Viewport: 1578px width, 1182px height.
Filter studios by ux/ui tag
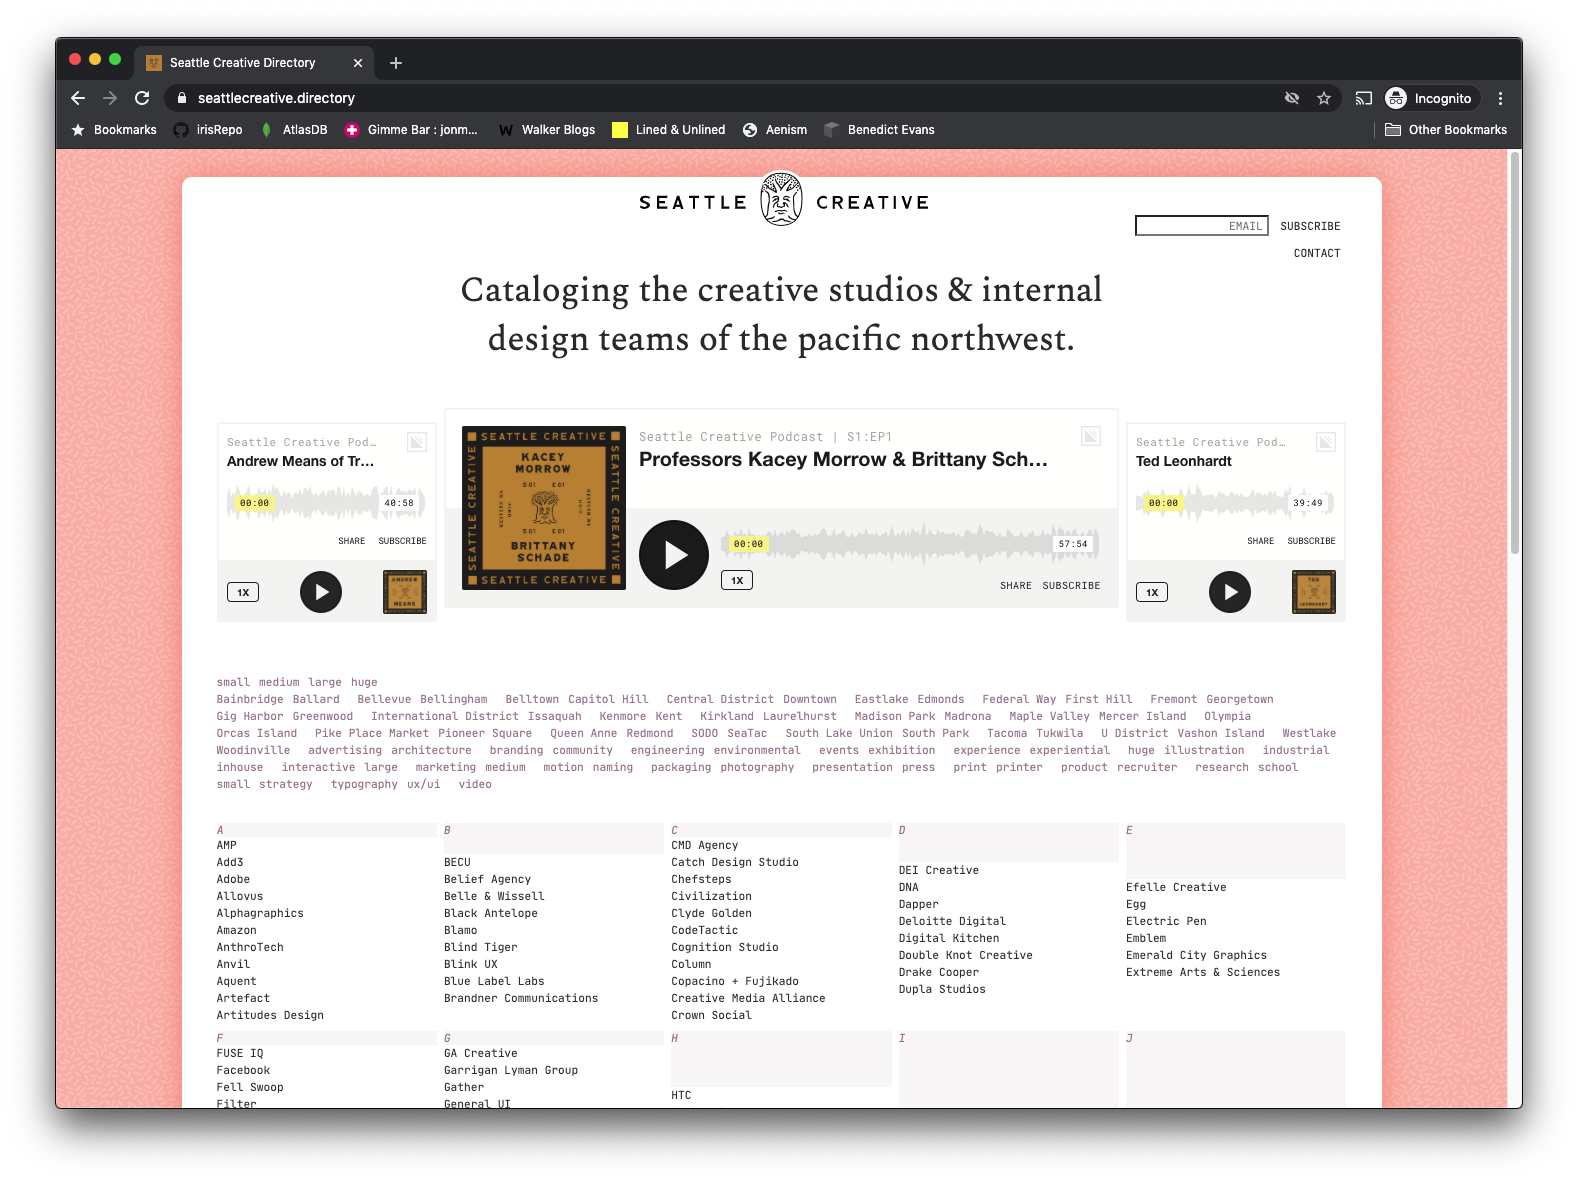tap(423, 785)
